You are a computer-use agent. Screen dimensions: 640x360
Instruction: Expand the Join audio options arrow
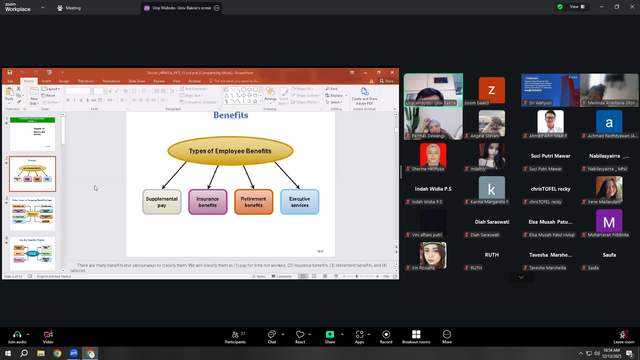[x=28, y=334]
